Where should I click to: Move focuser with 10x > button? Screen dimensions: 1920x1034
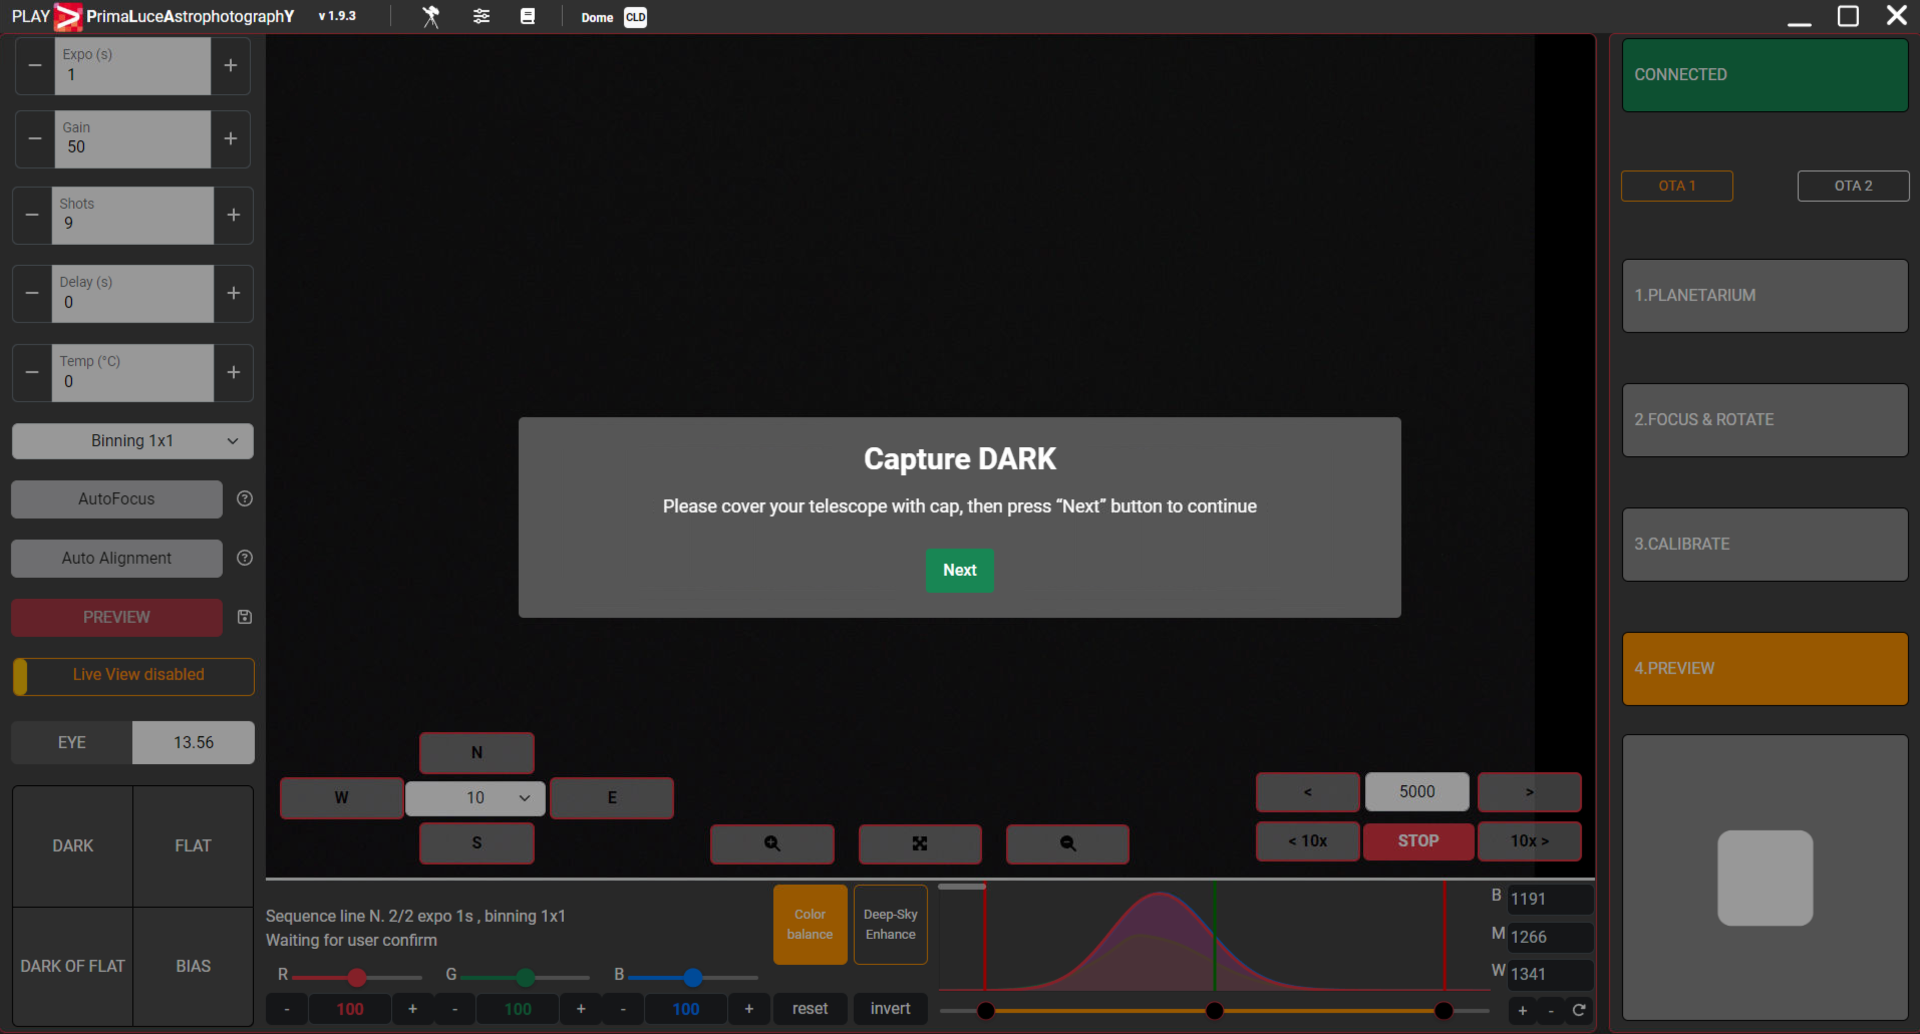tap(1530, 841)
